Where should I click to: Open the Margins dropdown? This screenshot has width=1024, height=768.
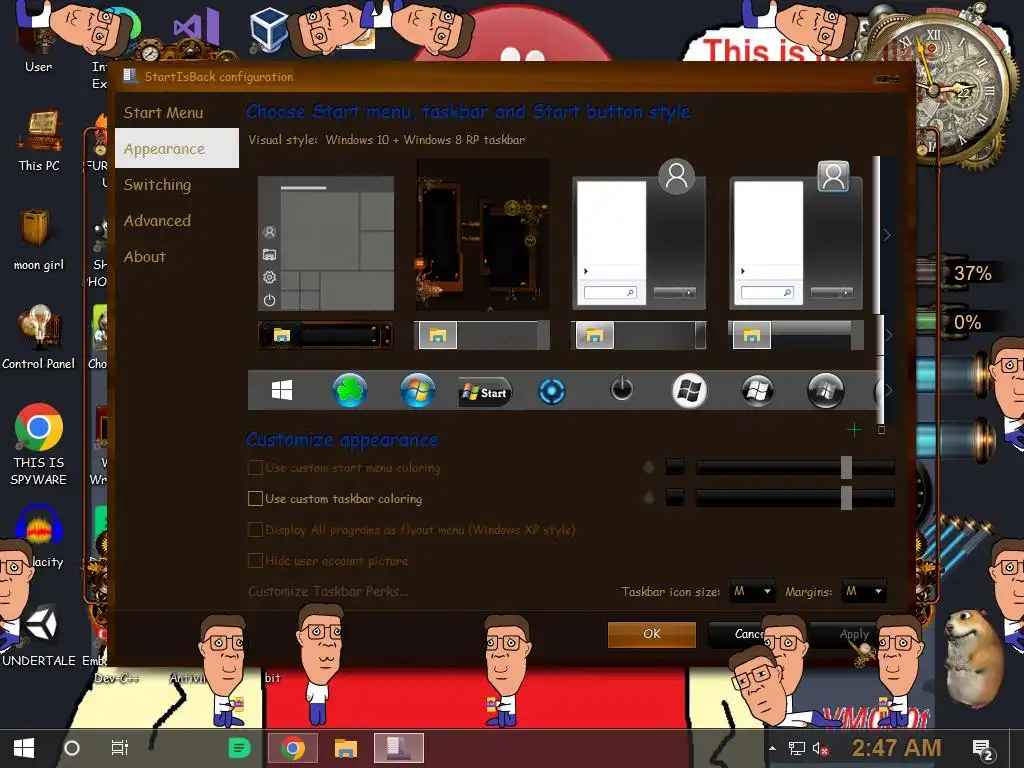(863, 591)
